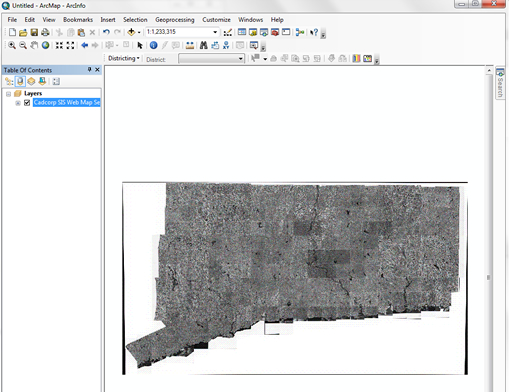Open the Find binoculars tool

pos(204,45)
